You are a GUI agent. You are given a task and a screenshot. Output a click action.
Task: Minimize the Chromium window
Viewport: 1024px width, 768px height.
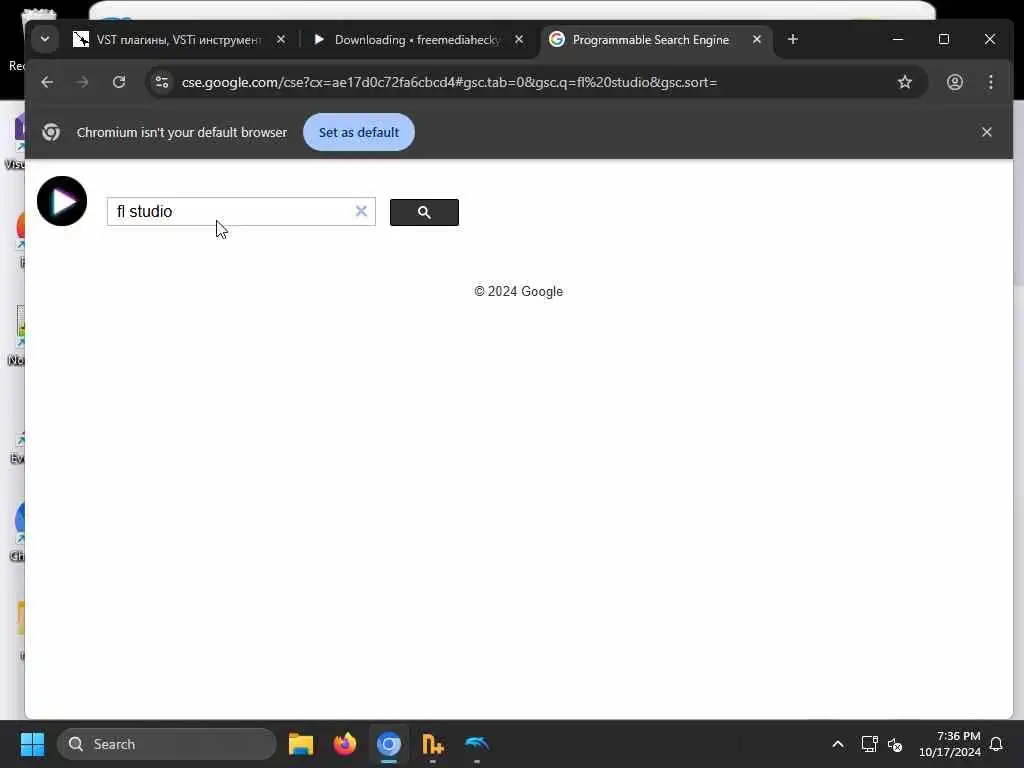(898, 39)
